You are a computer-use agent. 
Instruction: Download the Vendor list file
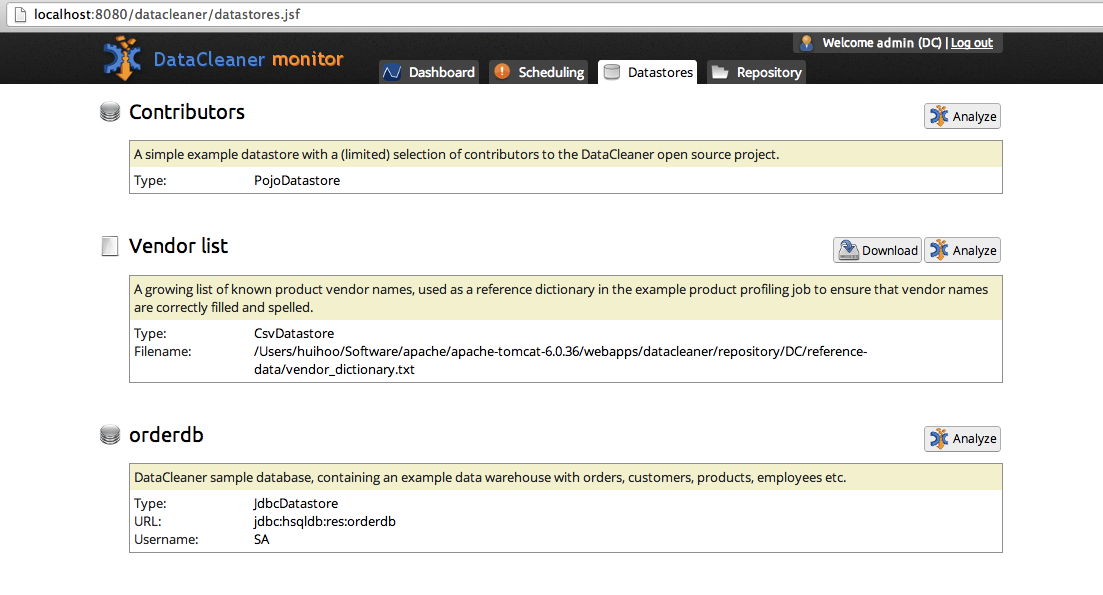878,250
